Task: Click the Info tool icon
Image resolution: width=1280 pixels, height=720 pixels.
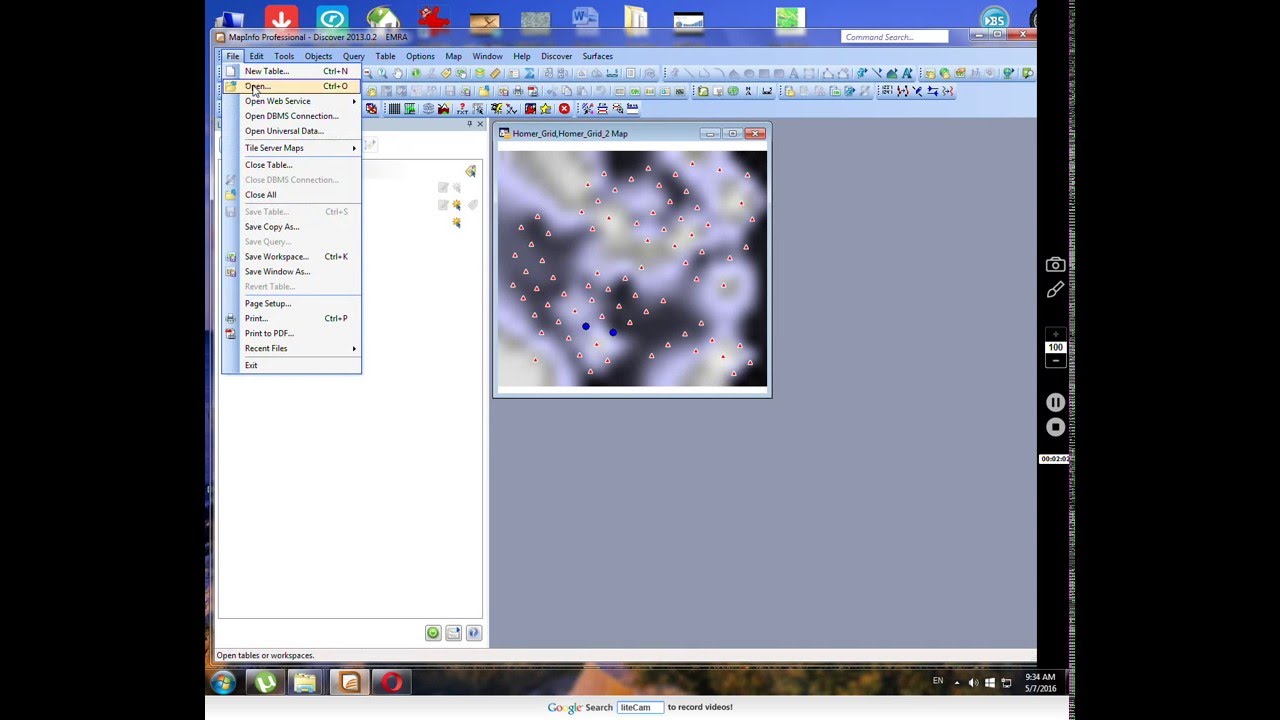Action: [416, 73]
